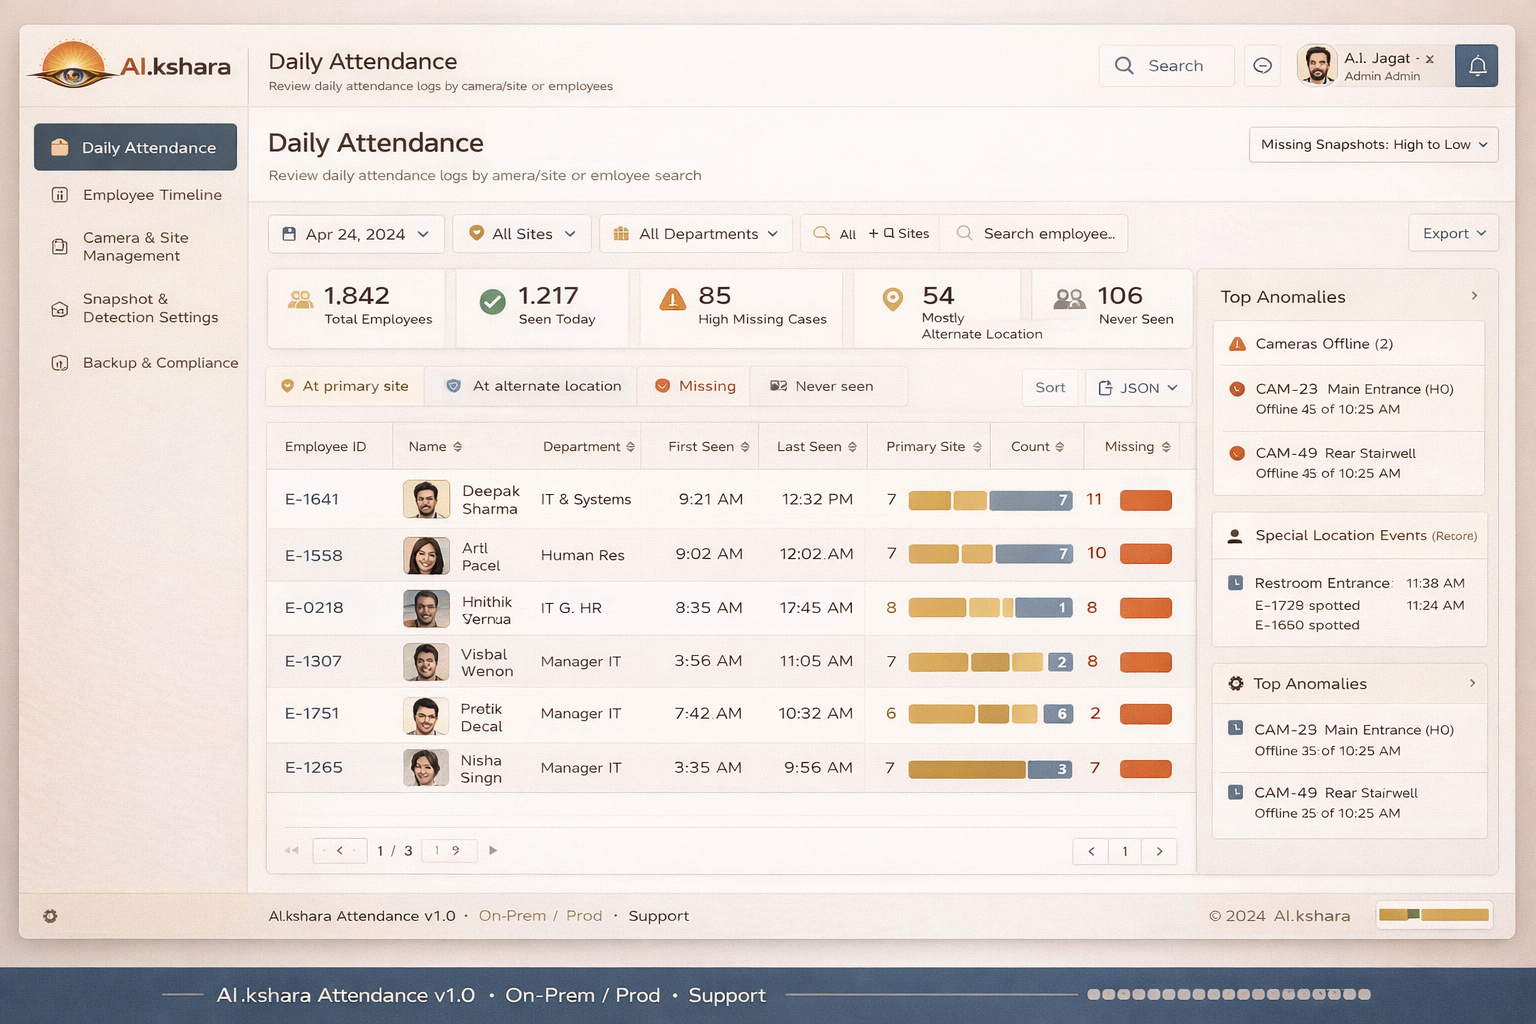This screenshot has height=1024, width=1536.
Task: Click the > arrow after the page 1 box
Action: (1159, 852)
